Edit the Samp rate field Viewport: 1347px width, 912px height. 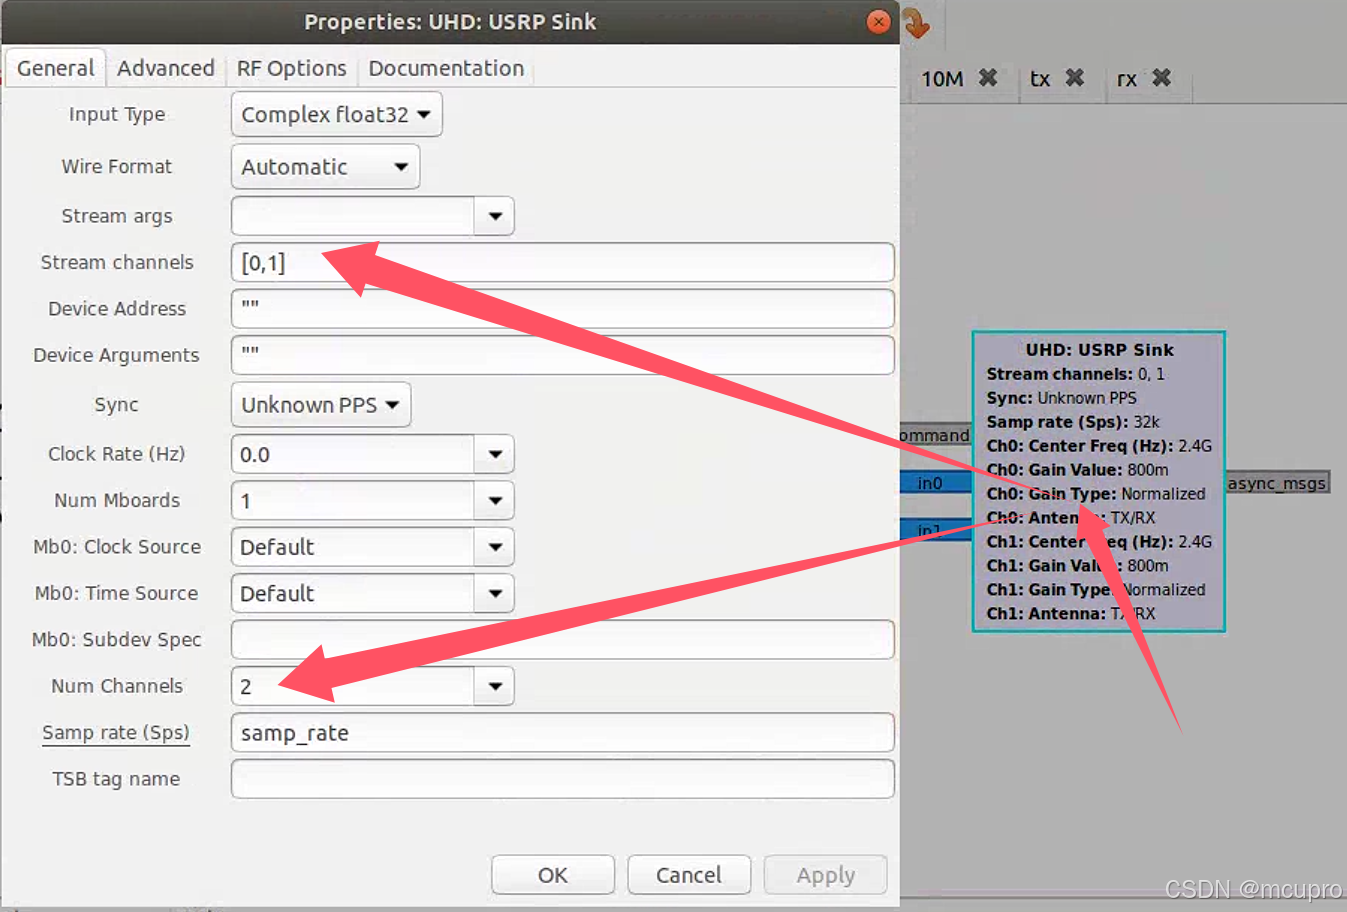pos(562,733)
